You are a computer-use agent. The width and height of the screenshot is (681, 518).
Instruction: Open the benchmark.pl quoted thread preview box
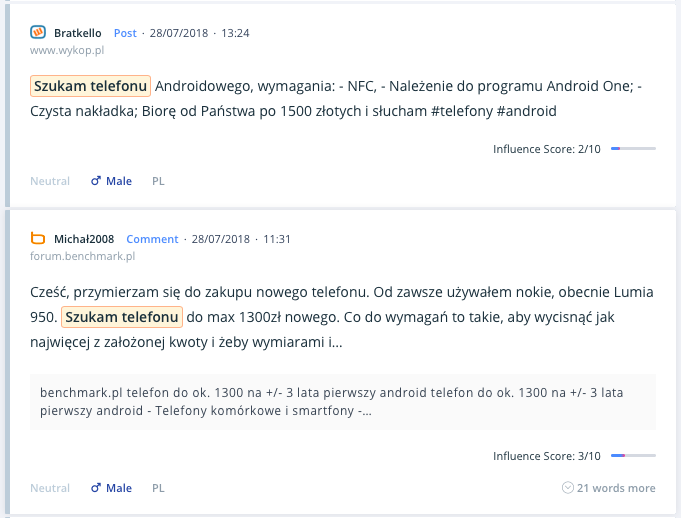click(342, 401)
